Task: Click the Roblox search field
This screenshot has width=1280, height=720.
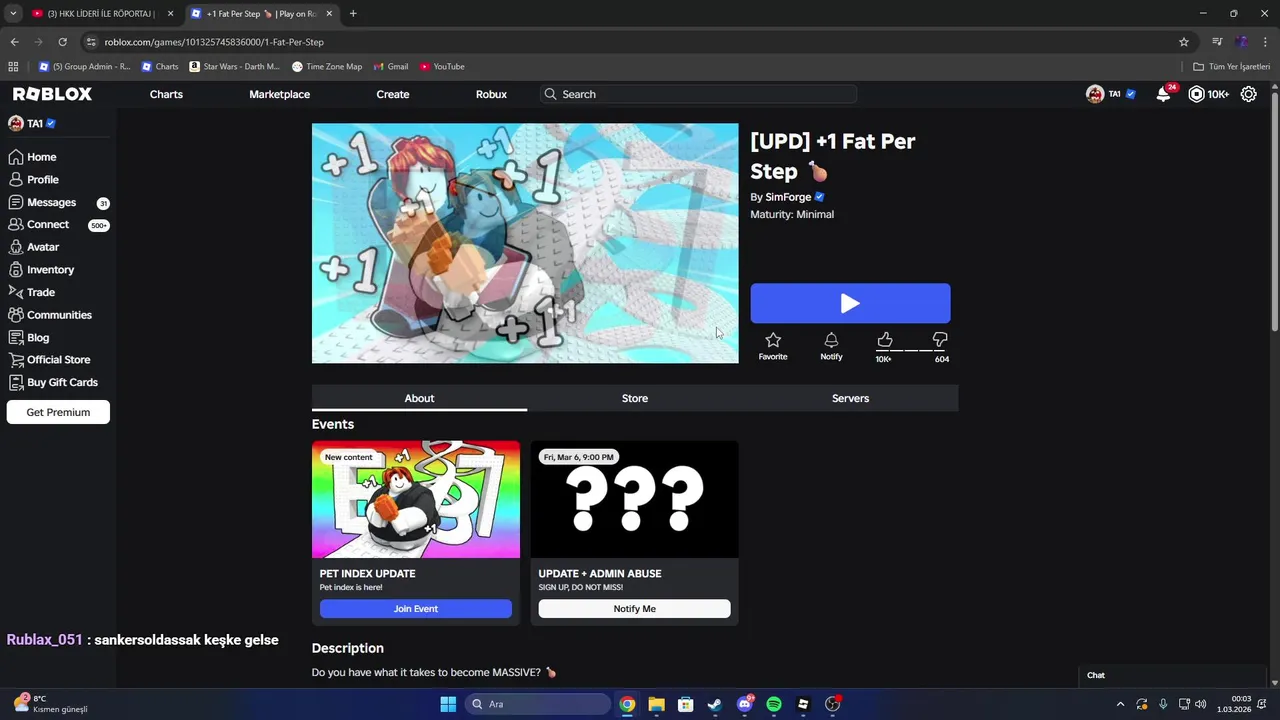Action: tap(698, 94)
